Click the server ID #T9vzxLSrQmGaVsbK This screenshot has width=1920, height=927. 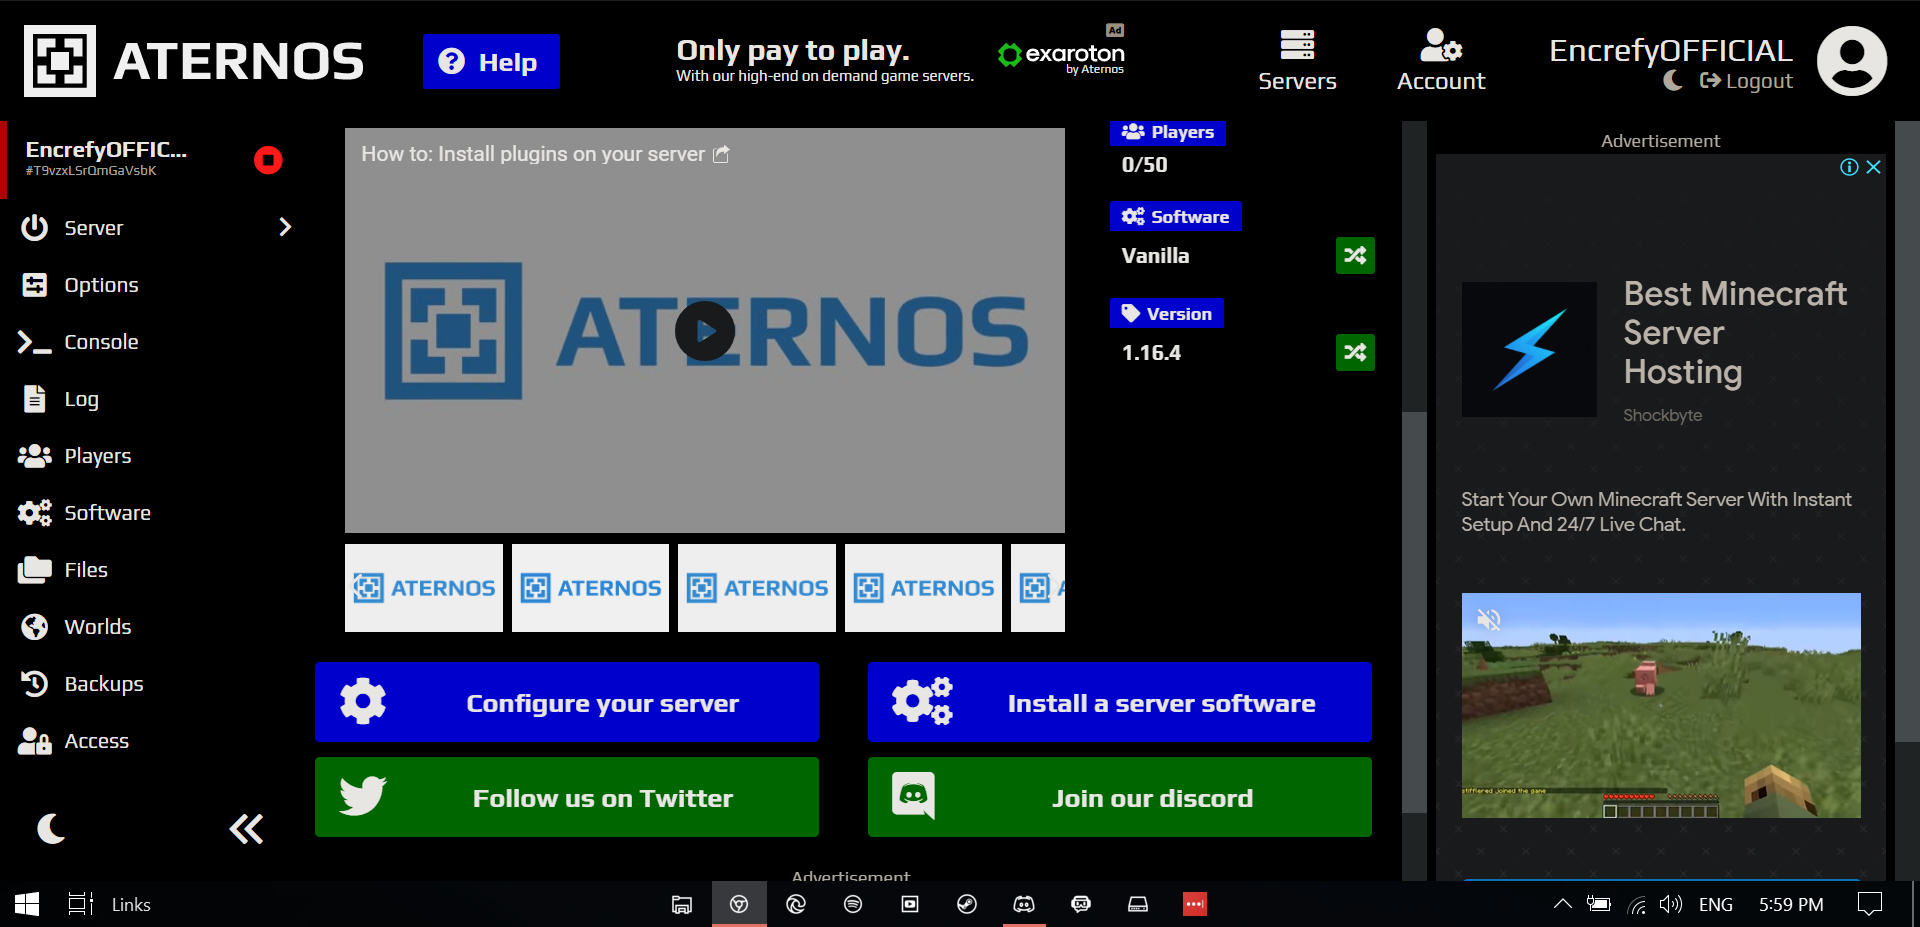pos(91,171)
